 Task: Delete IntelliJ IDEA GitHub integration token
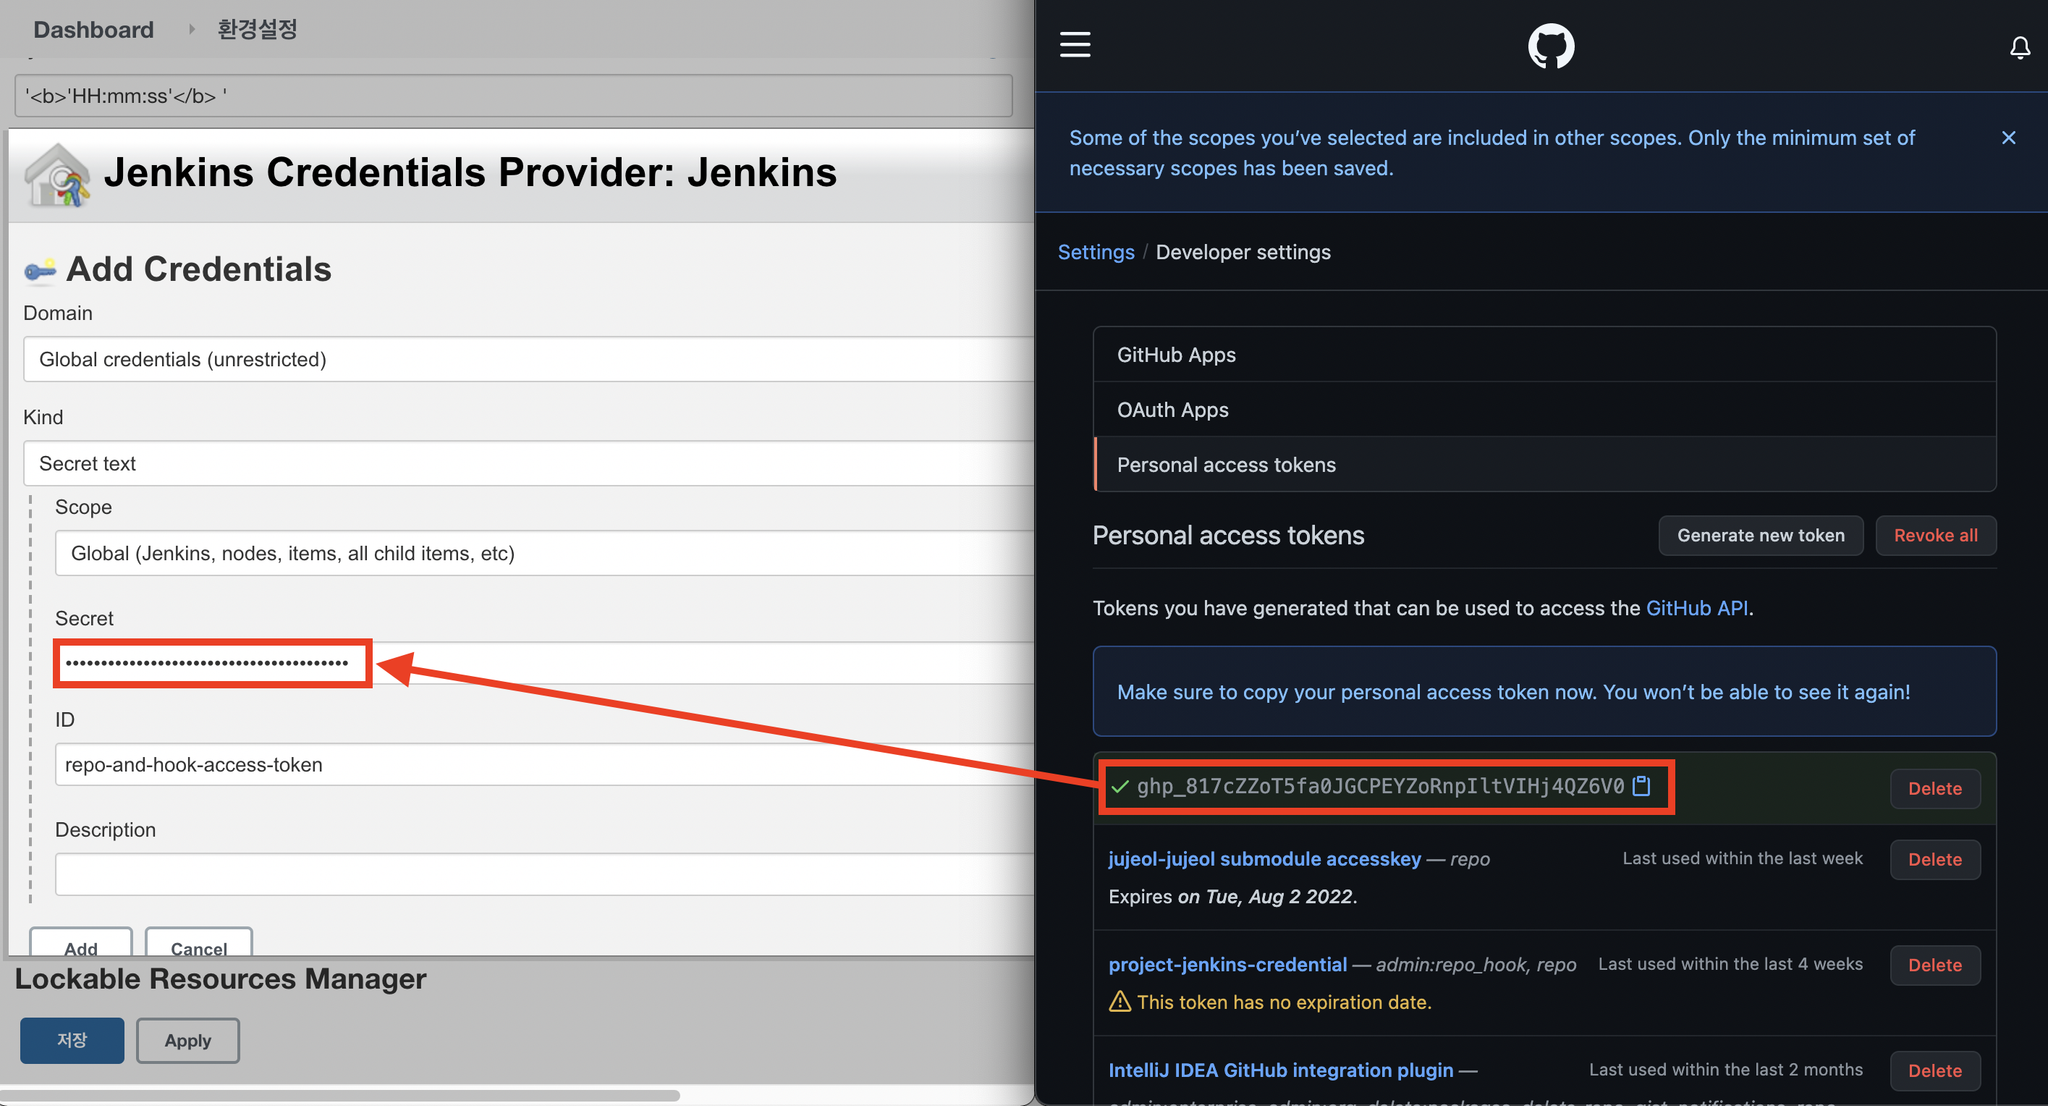(1934, 1070)
